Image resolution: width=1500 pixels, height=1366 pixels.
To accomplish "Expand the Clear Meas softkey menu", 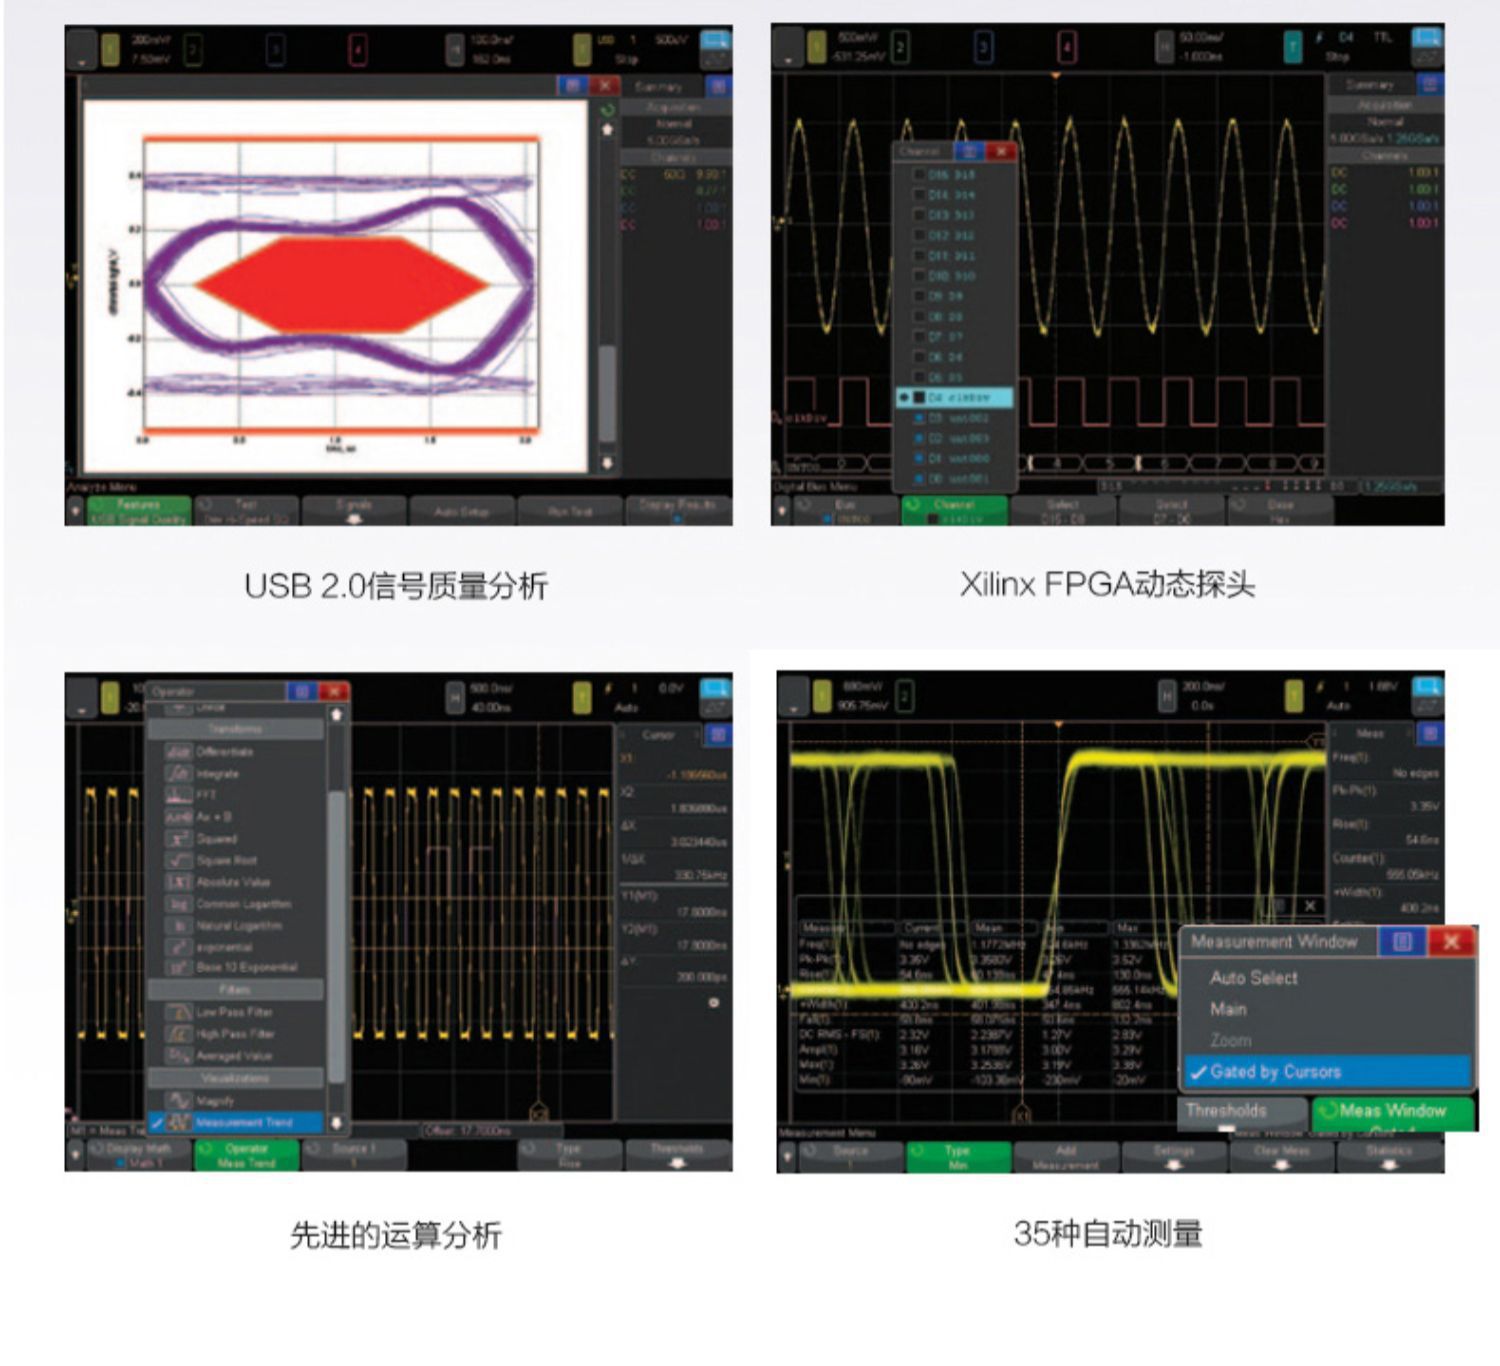I will tap(1281, 1157).
